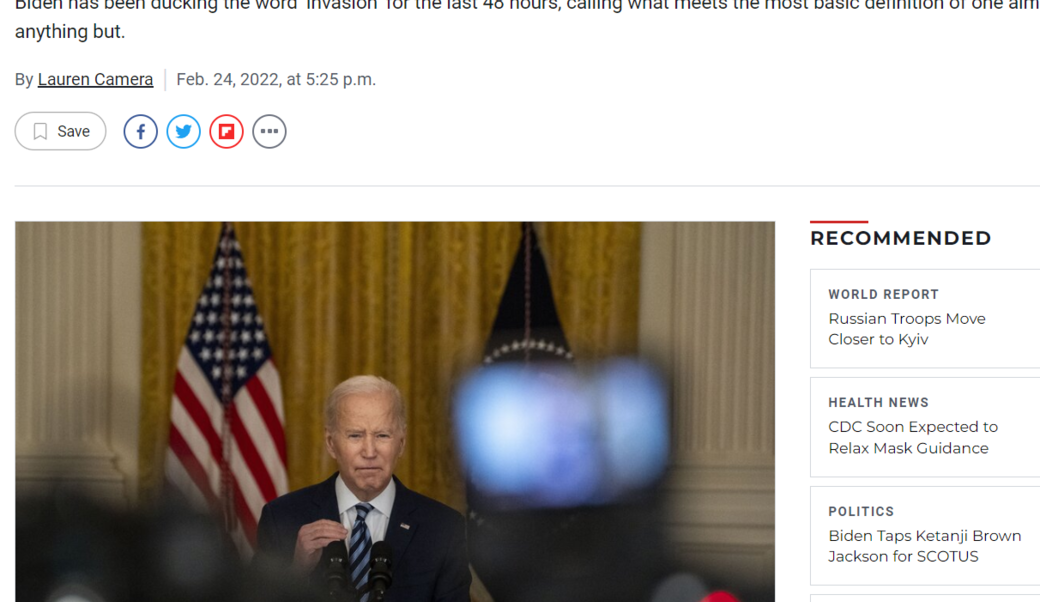Open CDC Soon Expected to Relax Mask Guidance
This screenshot has height=602, width=1040.
913,438
